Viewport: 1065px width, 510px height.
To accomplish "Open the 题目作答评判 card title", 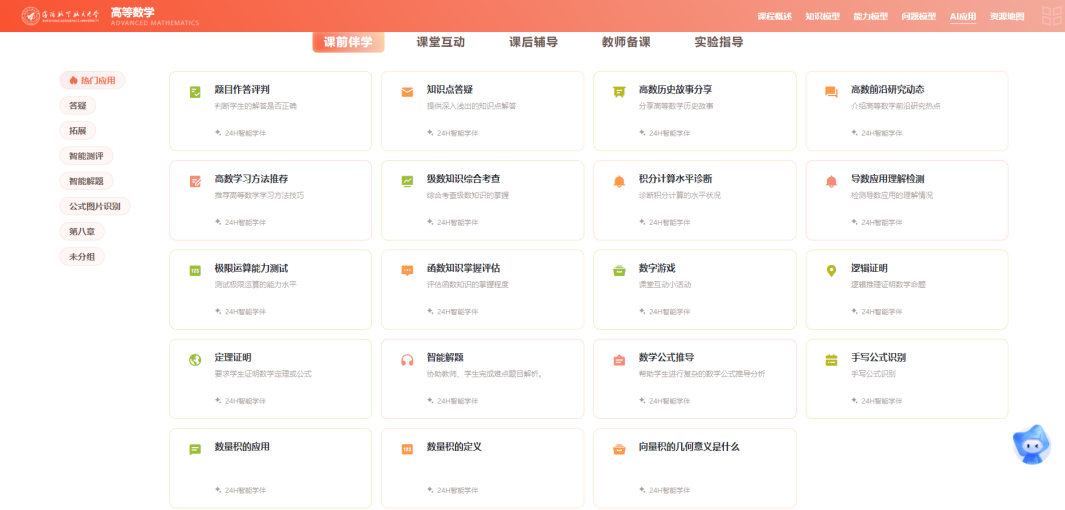I will point(242,89).
